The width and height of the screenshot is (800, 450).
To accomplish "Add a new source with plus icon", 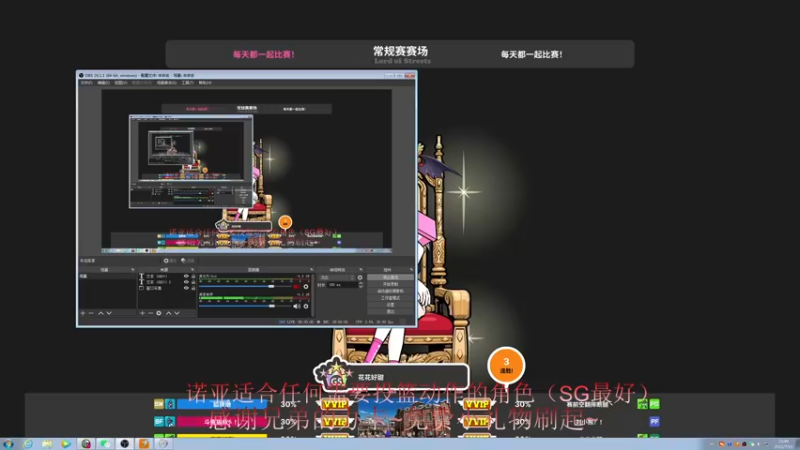I will coord(142,313).
